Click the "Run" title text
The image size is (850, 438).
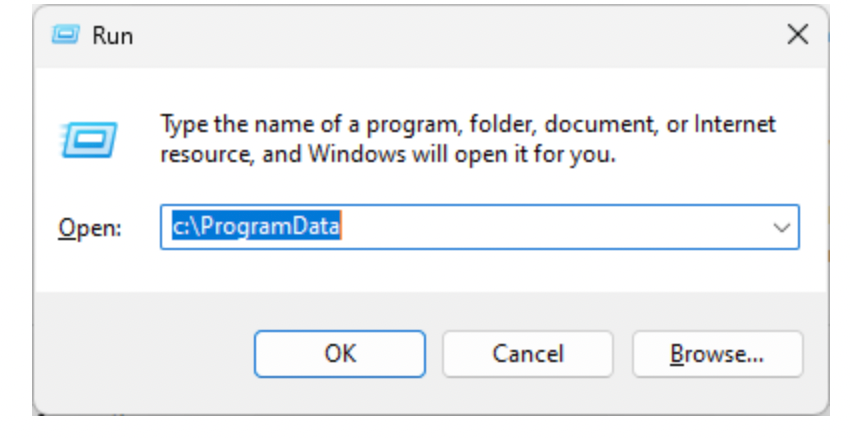coord(113,36)
